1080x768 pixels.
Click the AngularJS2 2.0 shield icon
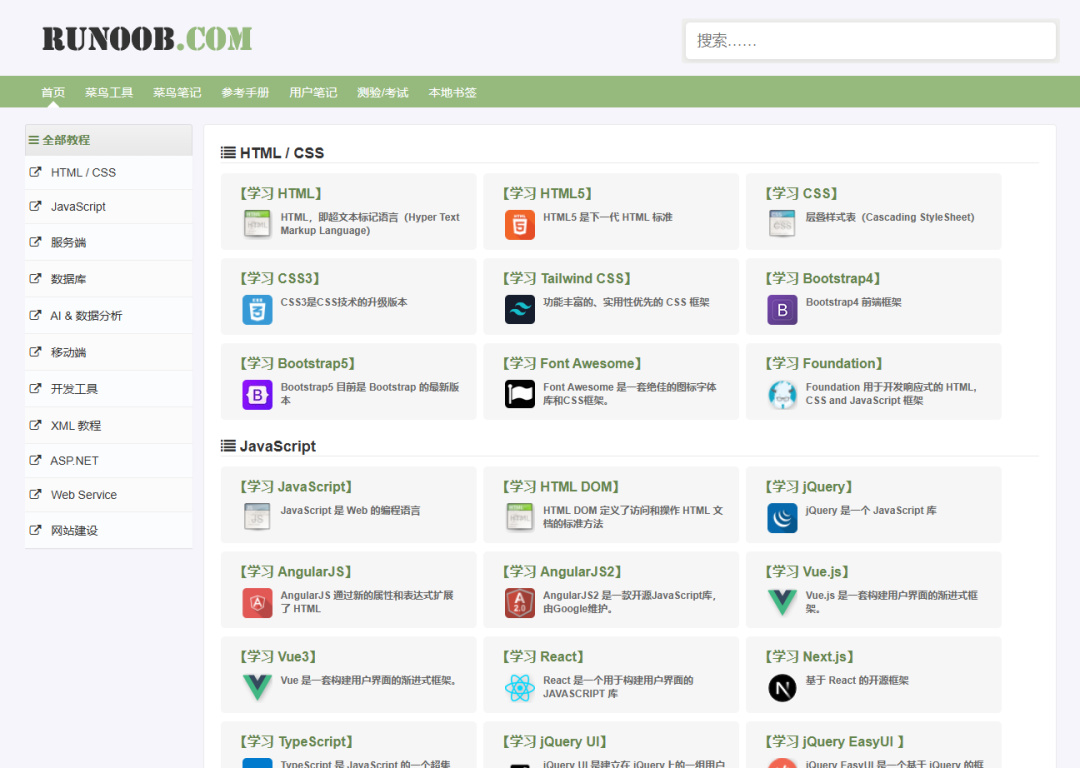tap(519, 603)
